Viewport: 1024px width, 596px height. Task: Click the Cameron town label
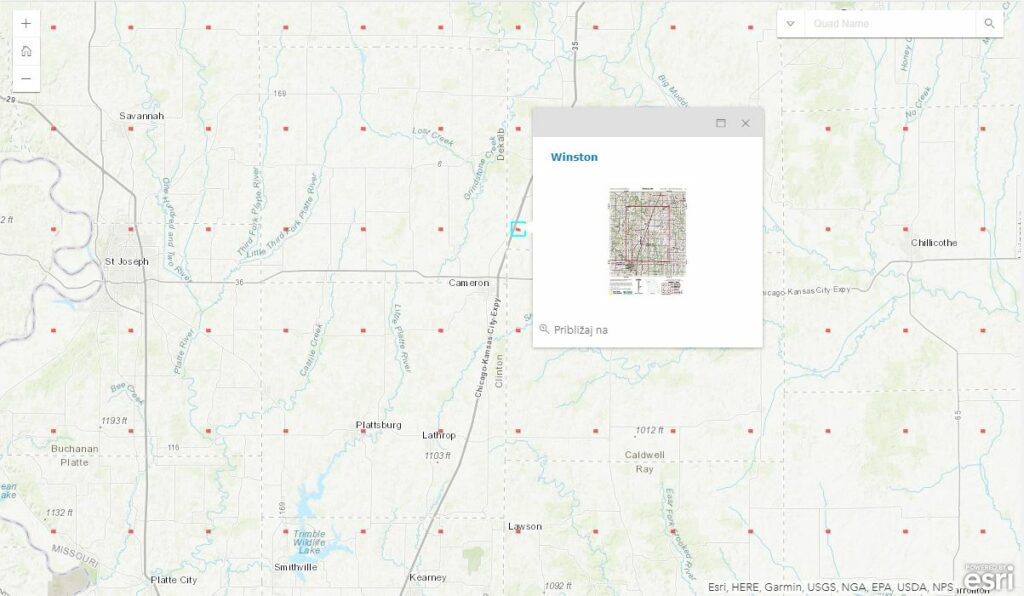(x=468, y=283)
